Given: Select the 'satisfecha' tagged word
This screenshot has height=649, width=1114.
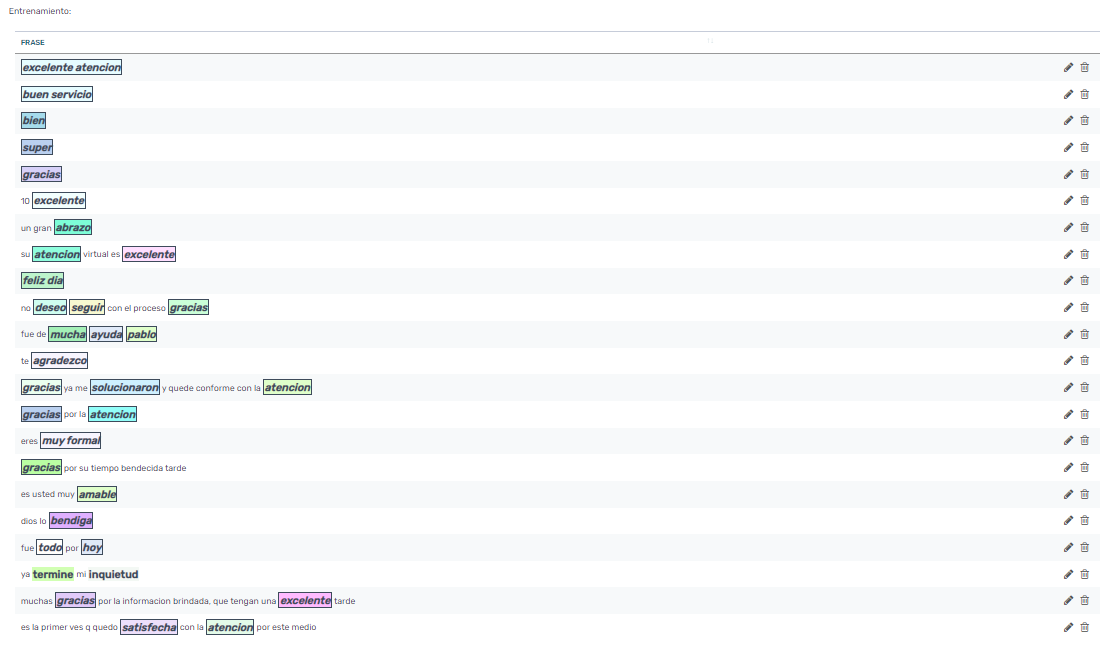Looking at the screenshot, I should (149, 627).
